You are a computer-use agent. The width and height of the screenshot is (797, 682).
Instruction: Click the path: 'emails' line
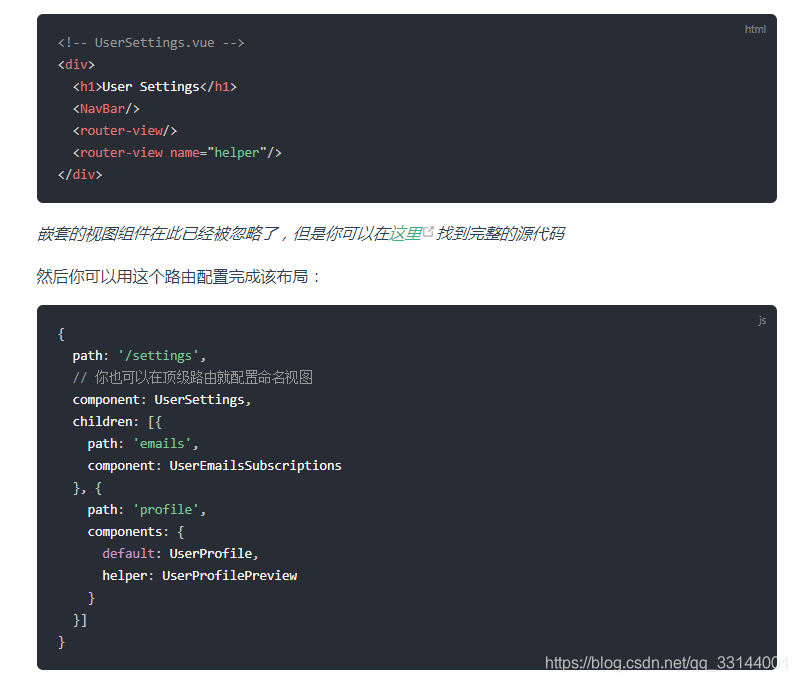(x=143, y=444)
